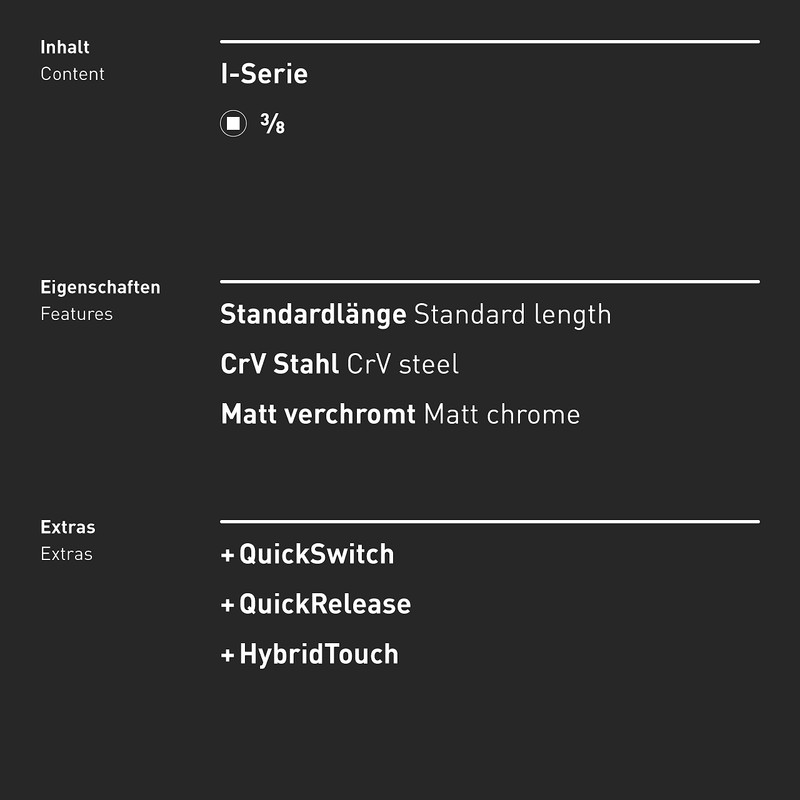Viewport: 800px width, 800px height.
Task: Click the square drive icon
Action: click(233, 124)
